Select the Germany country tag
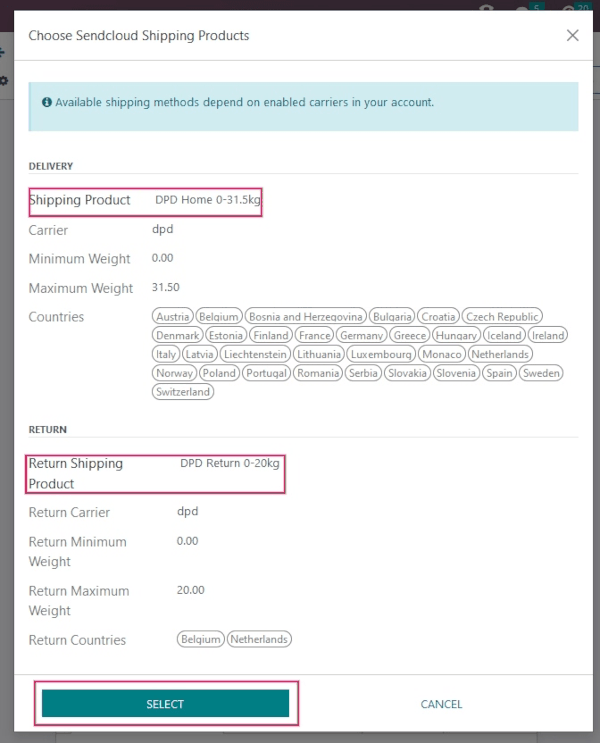 [x=360, y=336]
